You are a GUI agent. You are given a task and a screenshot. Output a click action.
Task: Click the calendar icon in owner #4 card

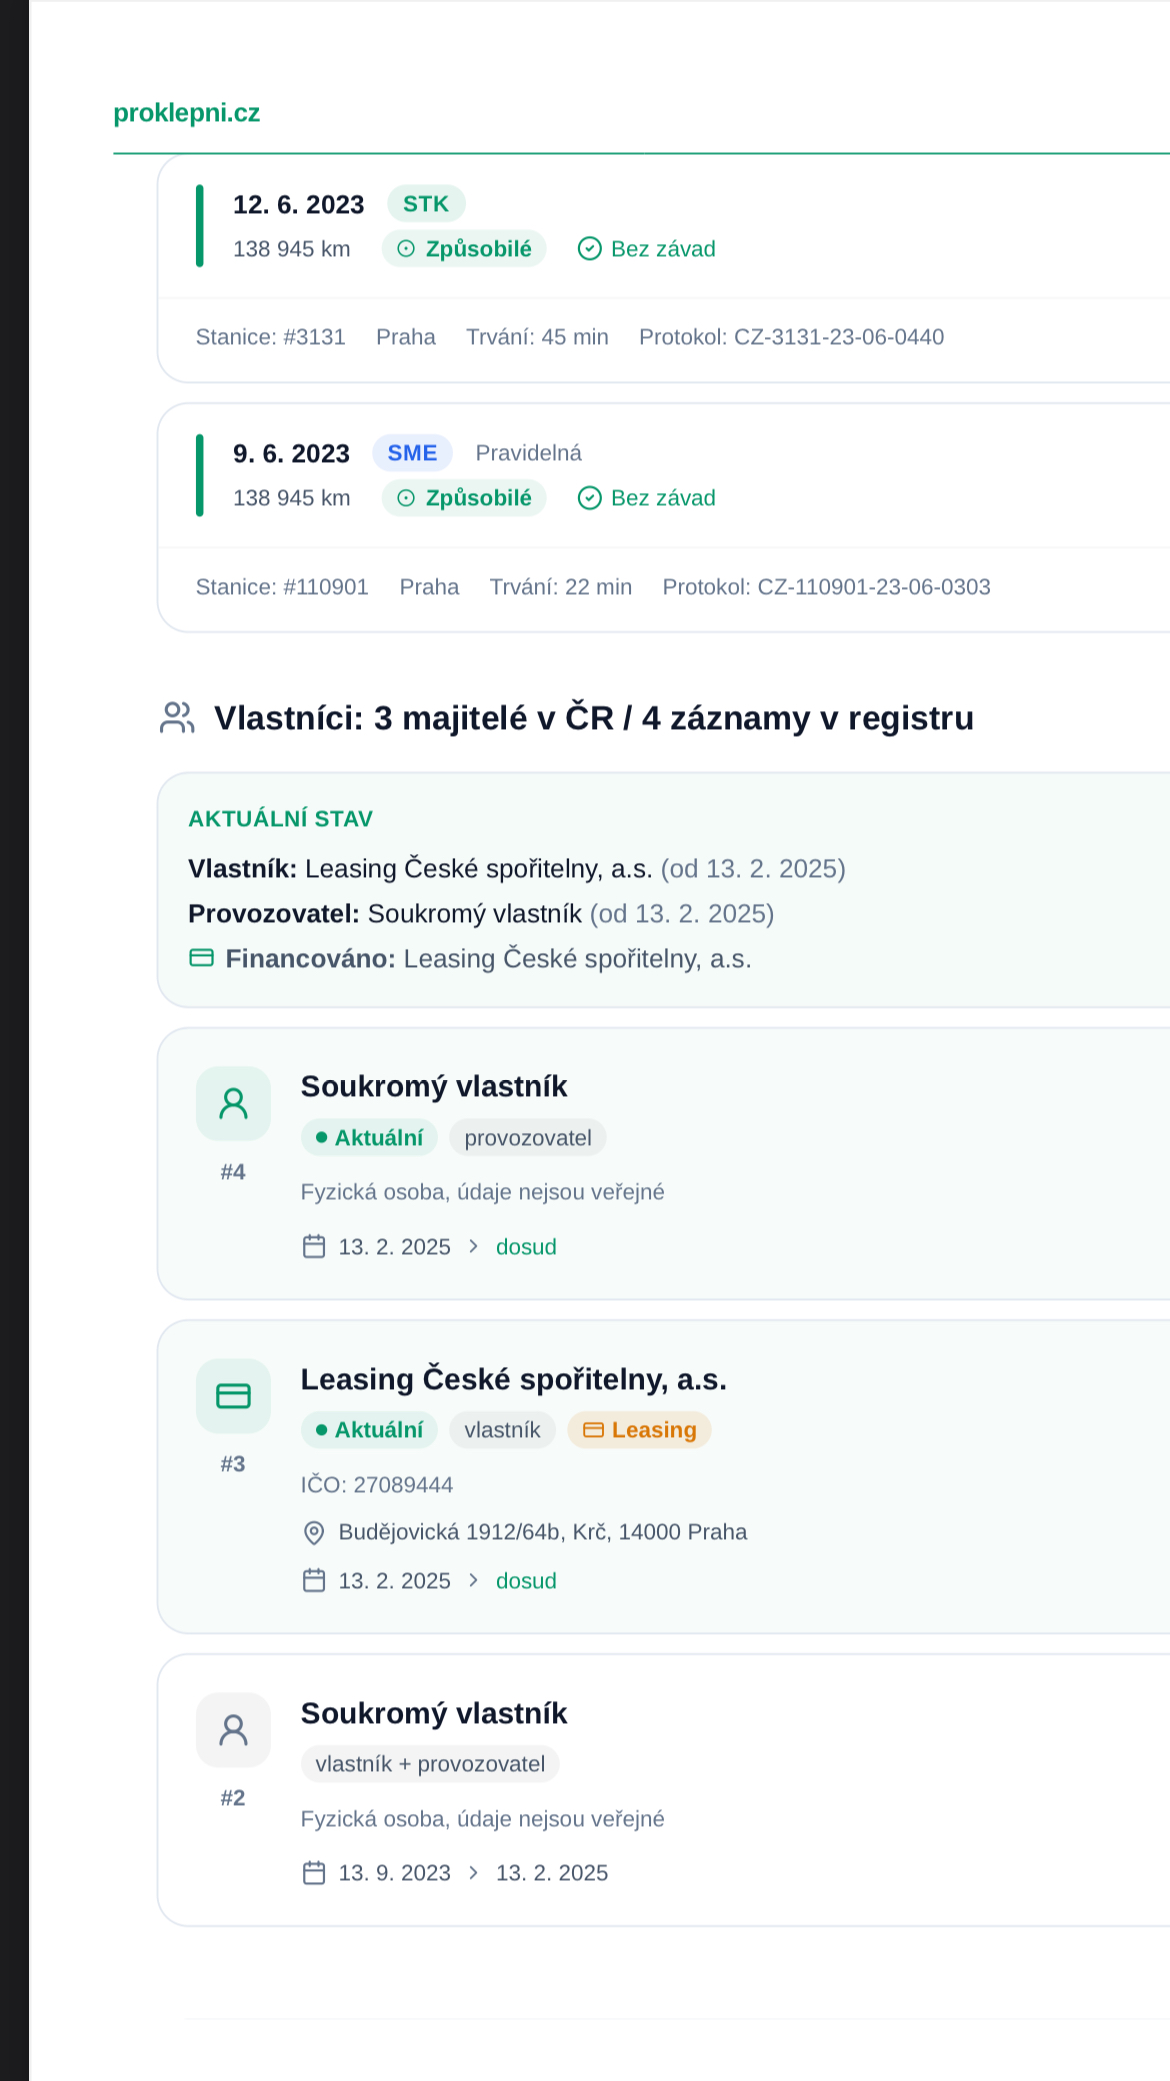(x=314, y=1246)
